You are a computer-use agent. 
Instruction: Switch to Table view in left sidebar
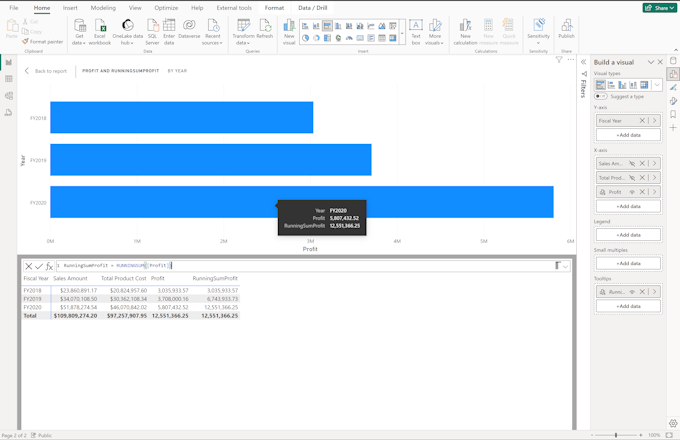(9, 79)
